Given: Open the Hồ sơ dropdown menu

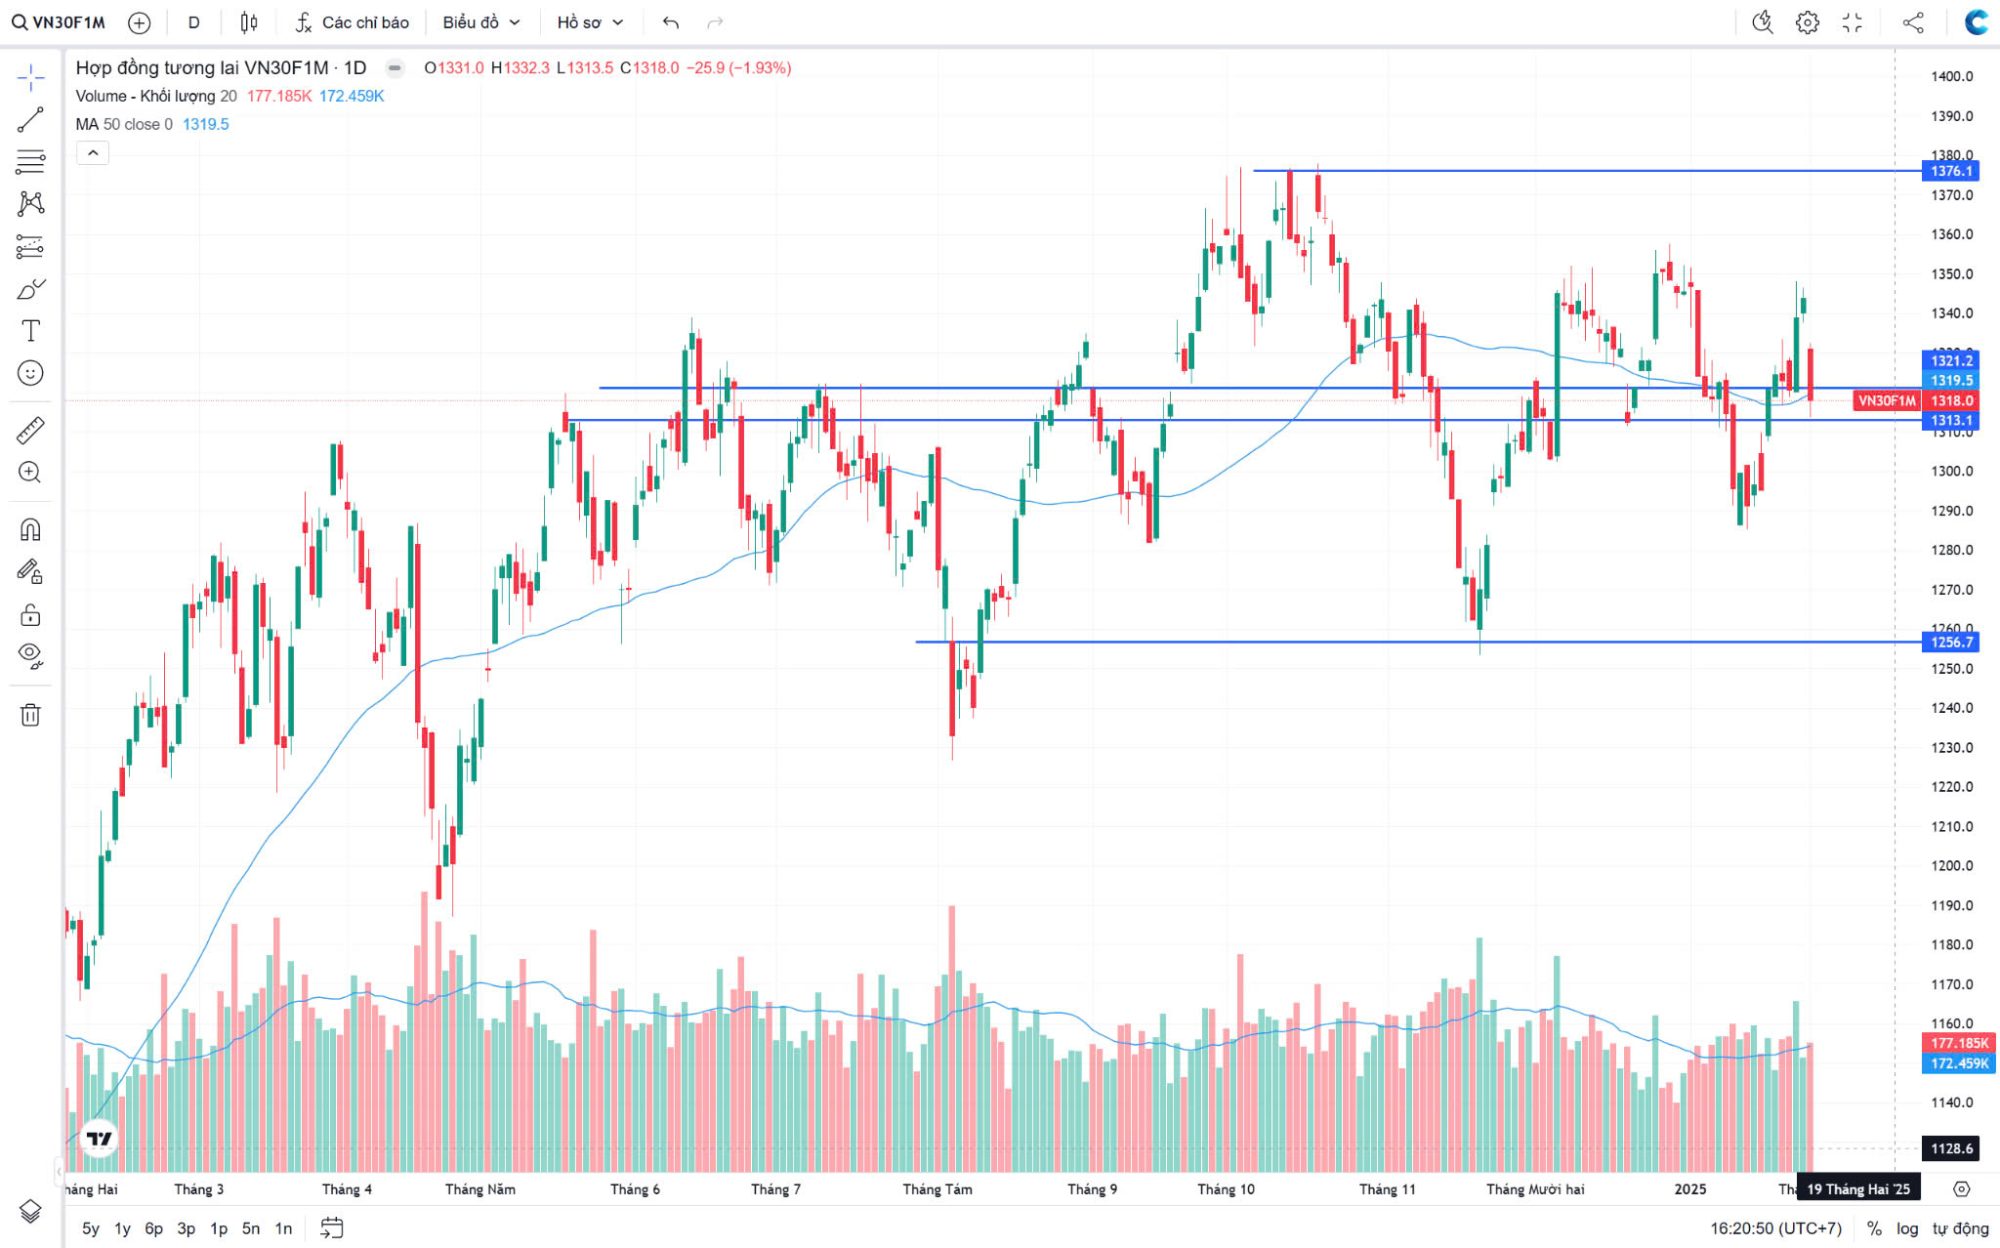Looking at the screenshot, I should [x=590, y=22].
